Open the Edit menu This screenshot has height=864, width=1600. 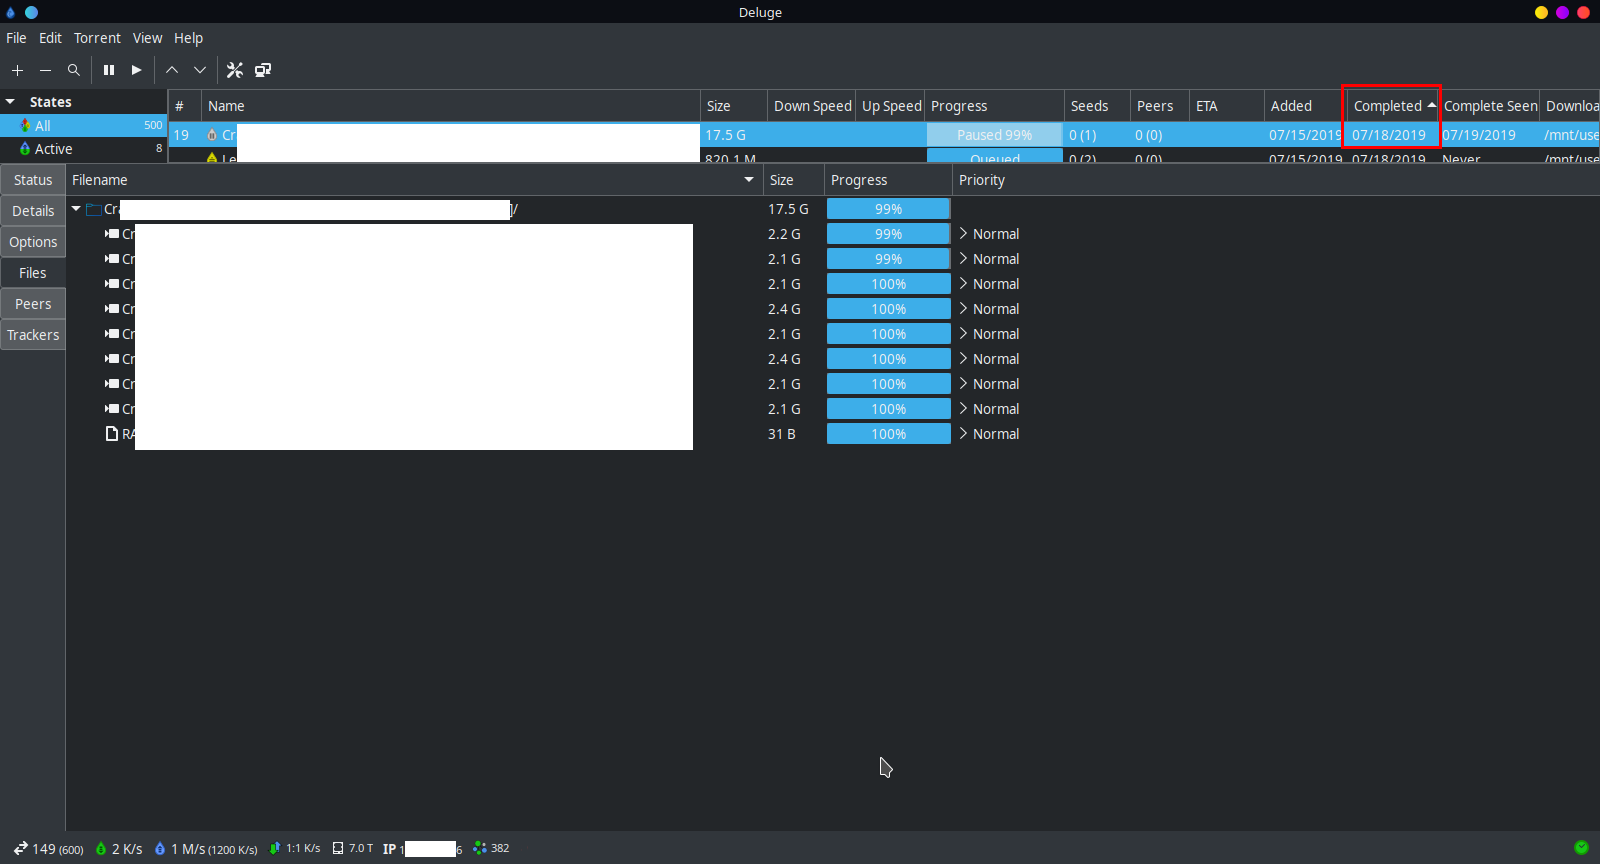[x=50, y=38]
